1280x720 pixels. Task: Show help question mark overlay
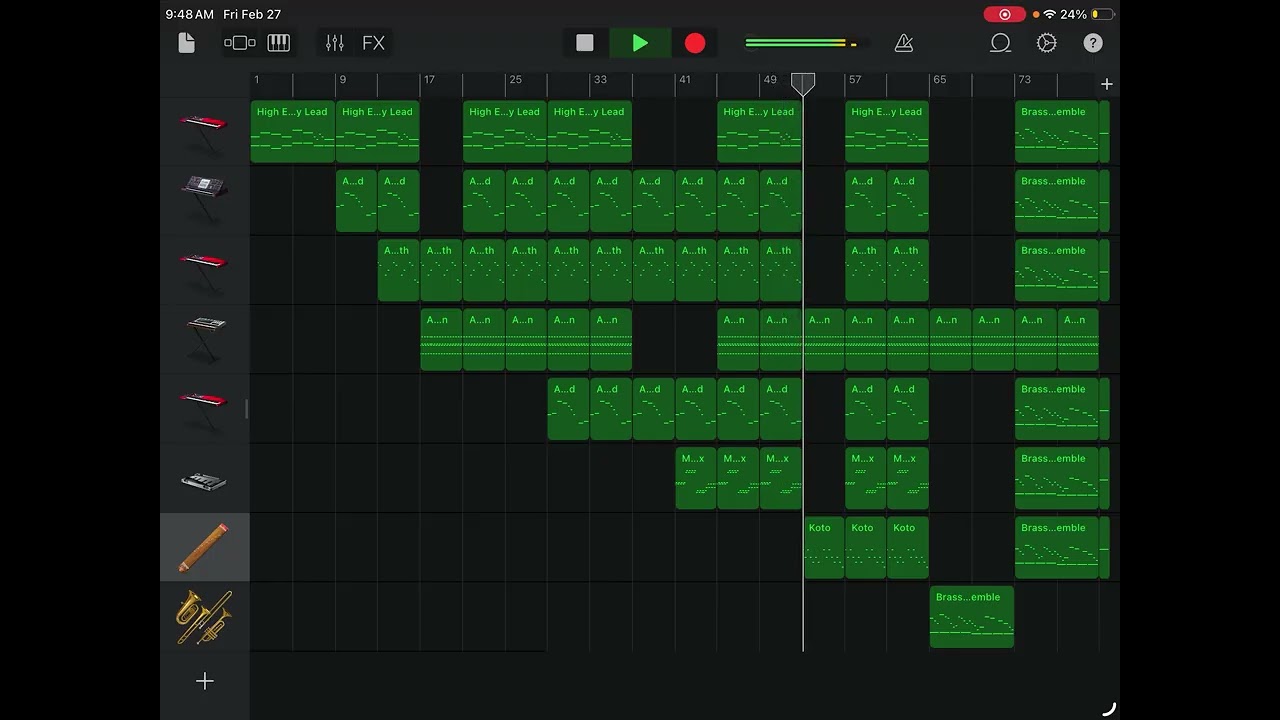click(1093, 43)
